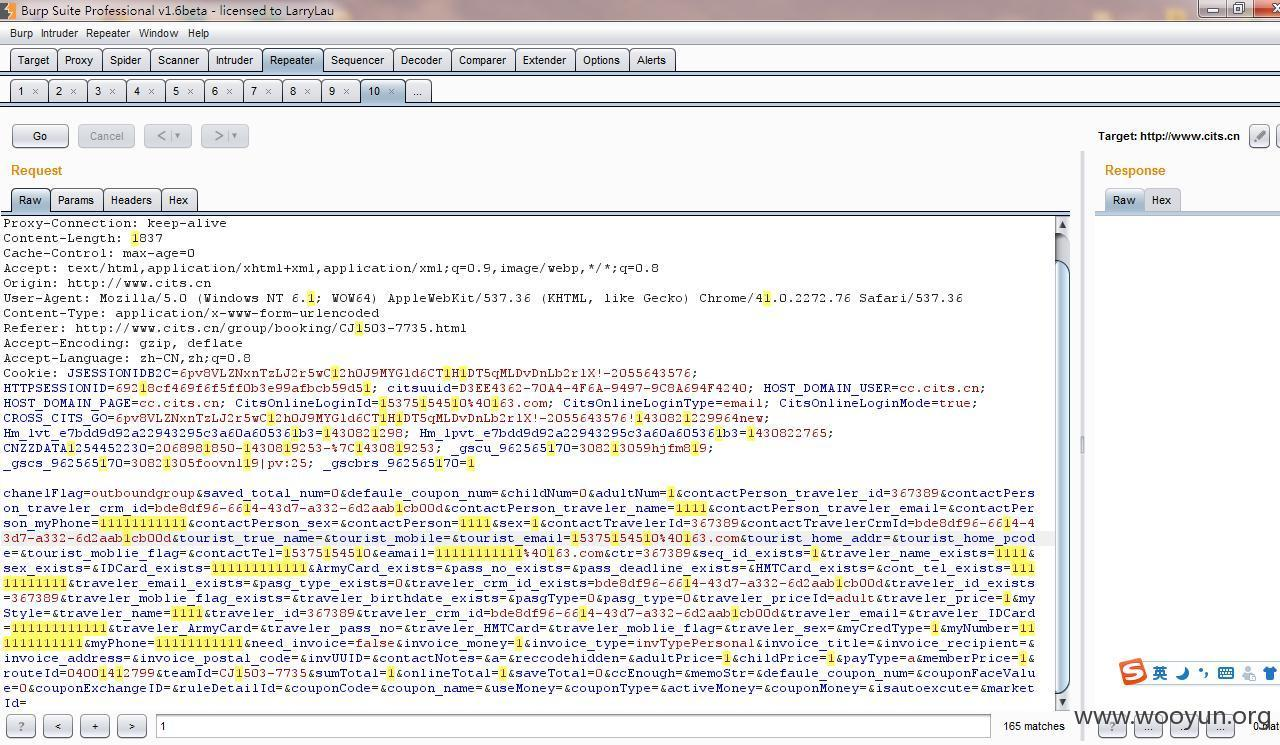Switch to the Proxy tool tab
This screenshot has width=1280, height=745.
point(79,60)
